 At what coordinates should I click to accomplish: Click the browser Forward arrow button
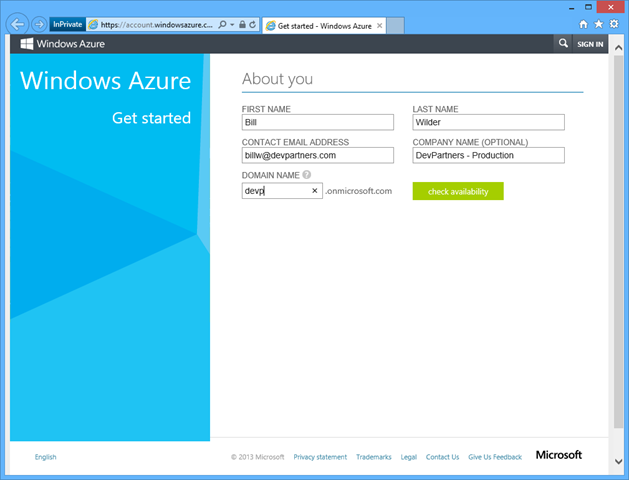39,23
